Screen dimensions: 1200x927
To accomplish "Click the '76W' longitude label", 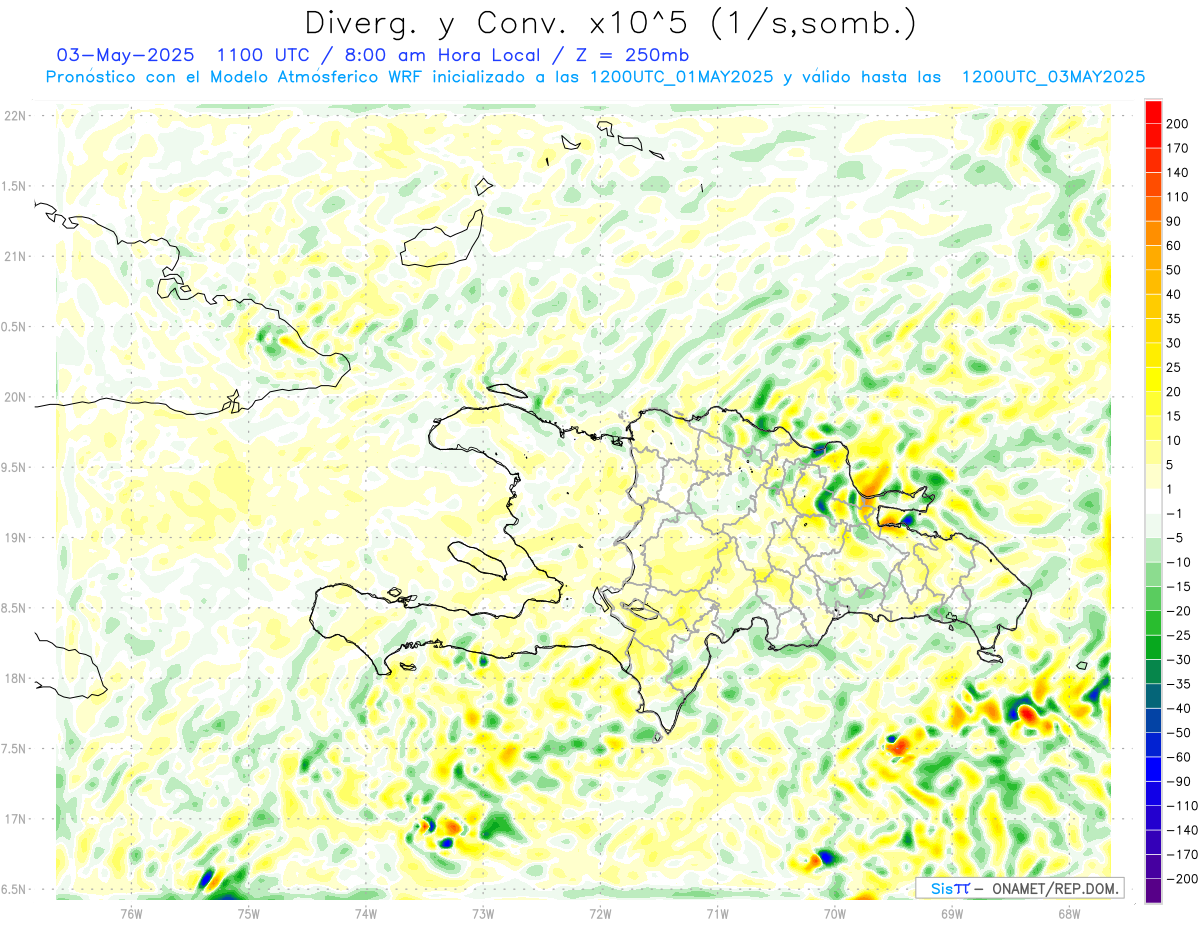I will [131, 913].
